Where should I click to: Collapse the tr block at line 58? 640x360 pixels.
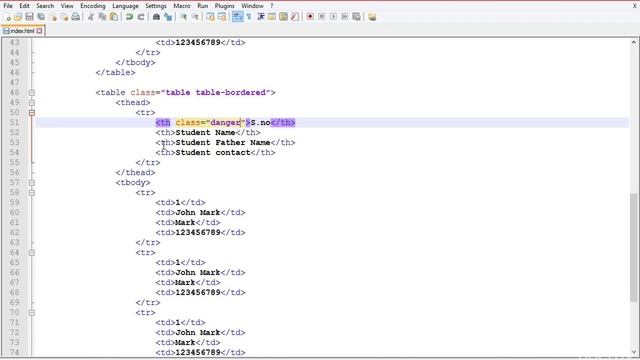point(32,193)
